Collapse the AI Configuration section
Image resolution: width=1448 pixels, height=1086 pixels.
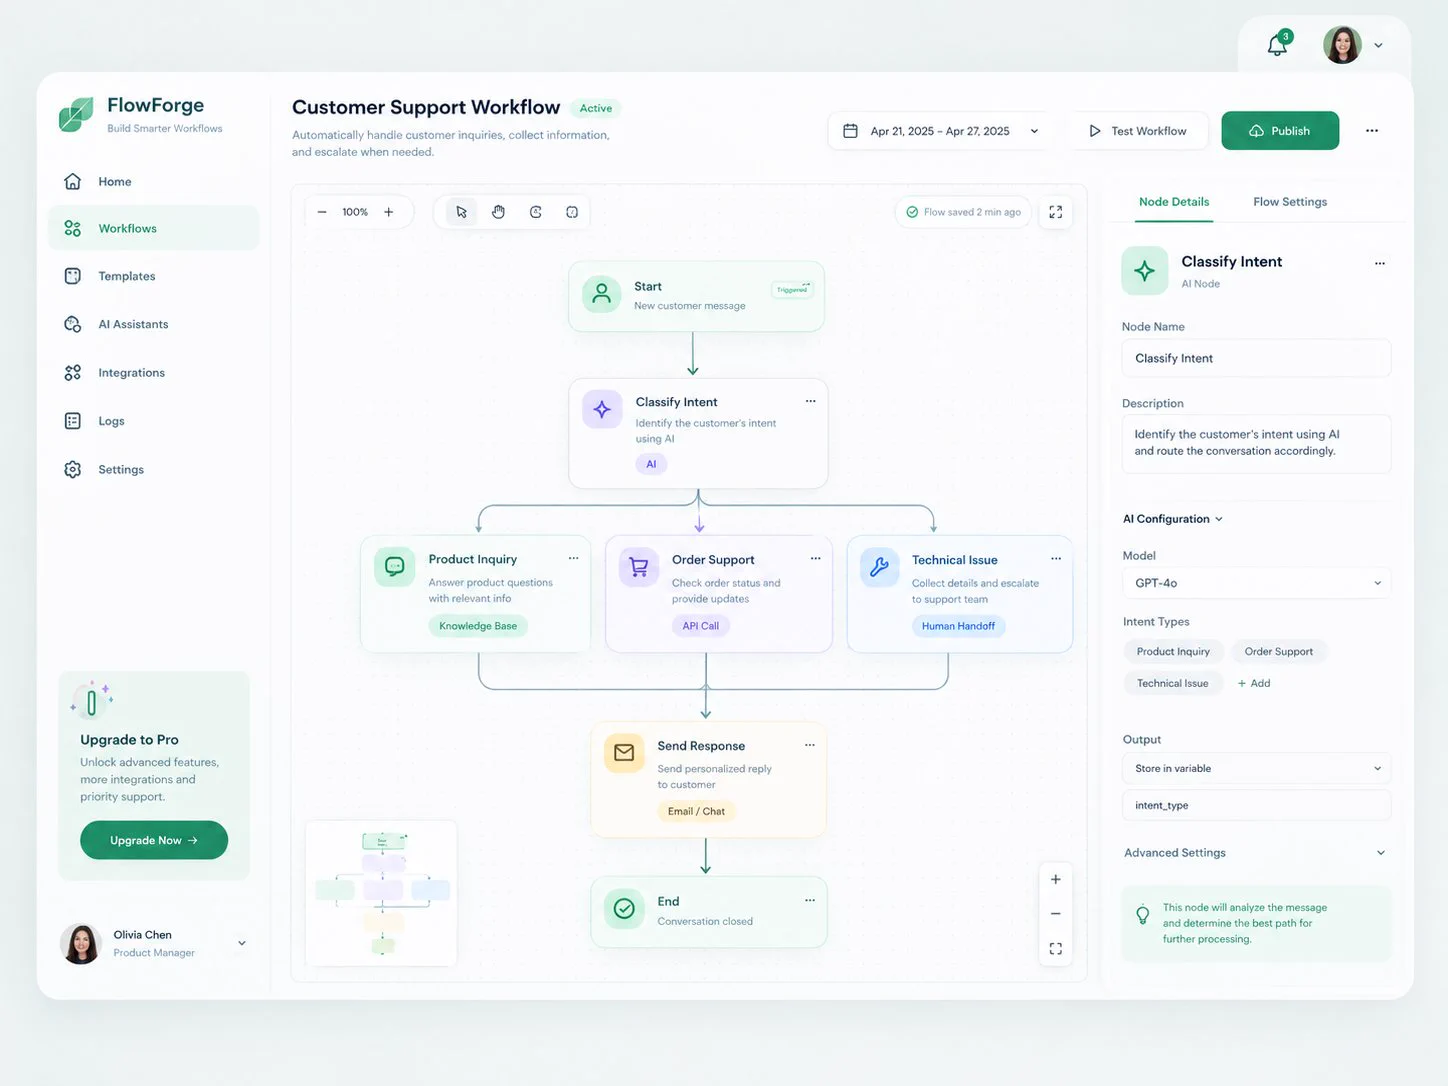(1173, 519)
